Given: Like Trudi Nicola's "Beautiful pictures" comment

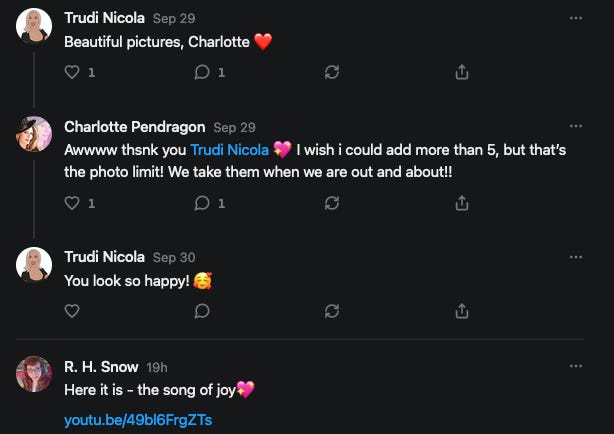Looking at the screenshot, I should click(72, 72).
